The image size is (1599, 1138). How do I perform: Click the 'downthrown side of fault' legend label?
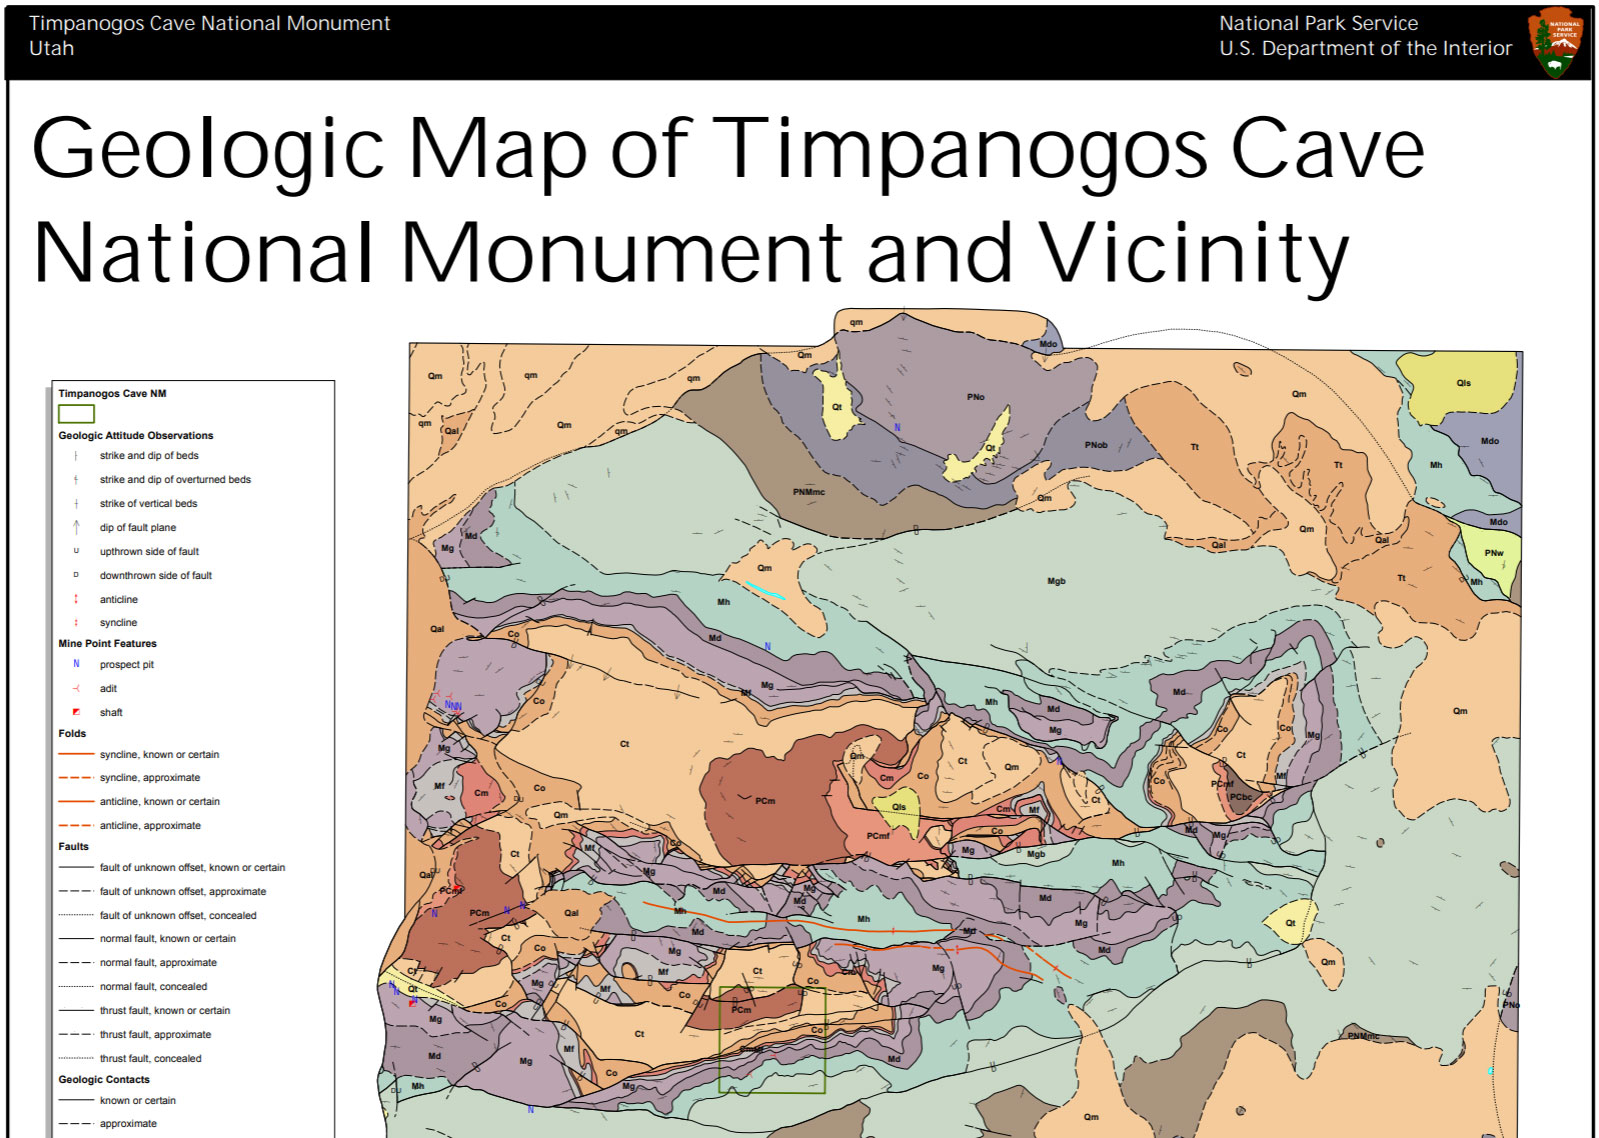click(156, 575)
